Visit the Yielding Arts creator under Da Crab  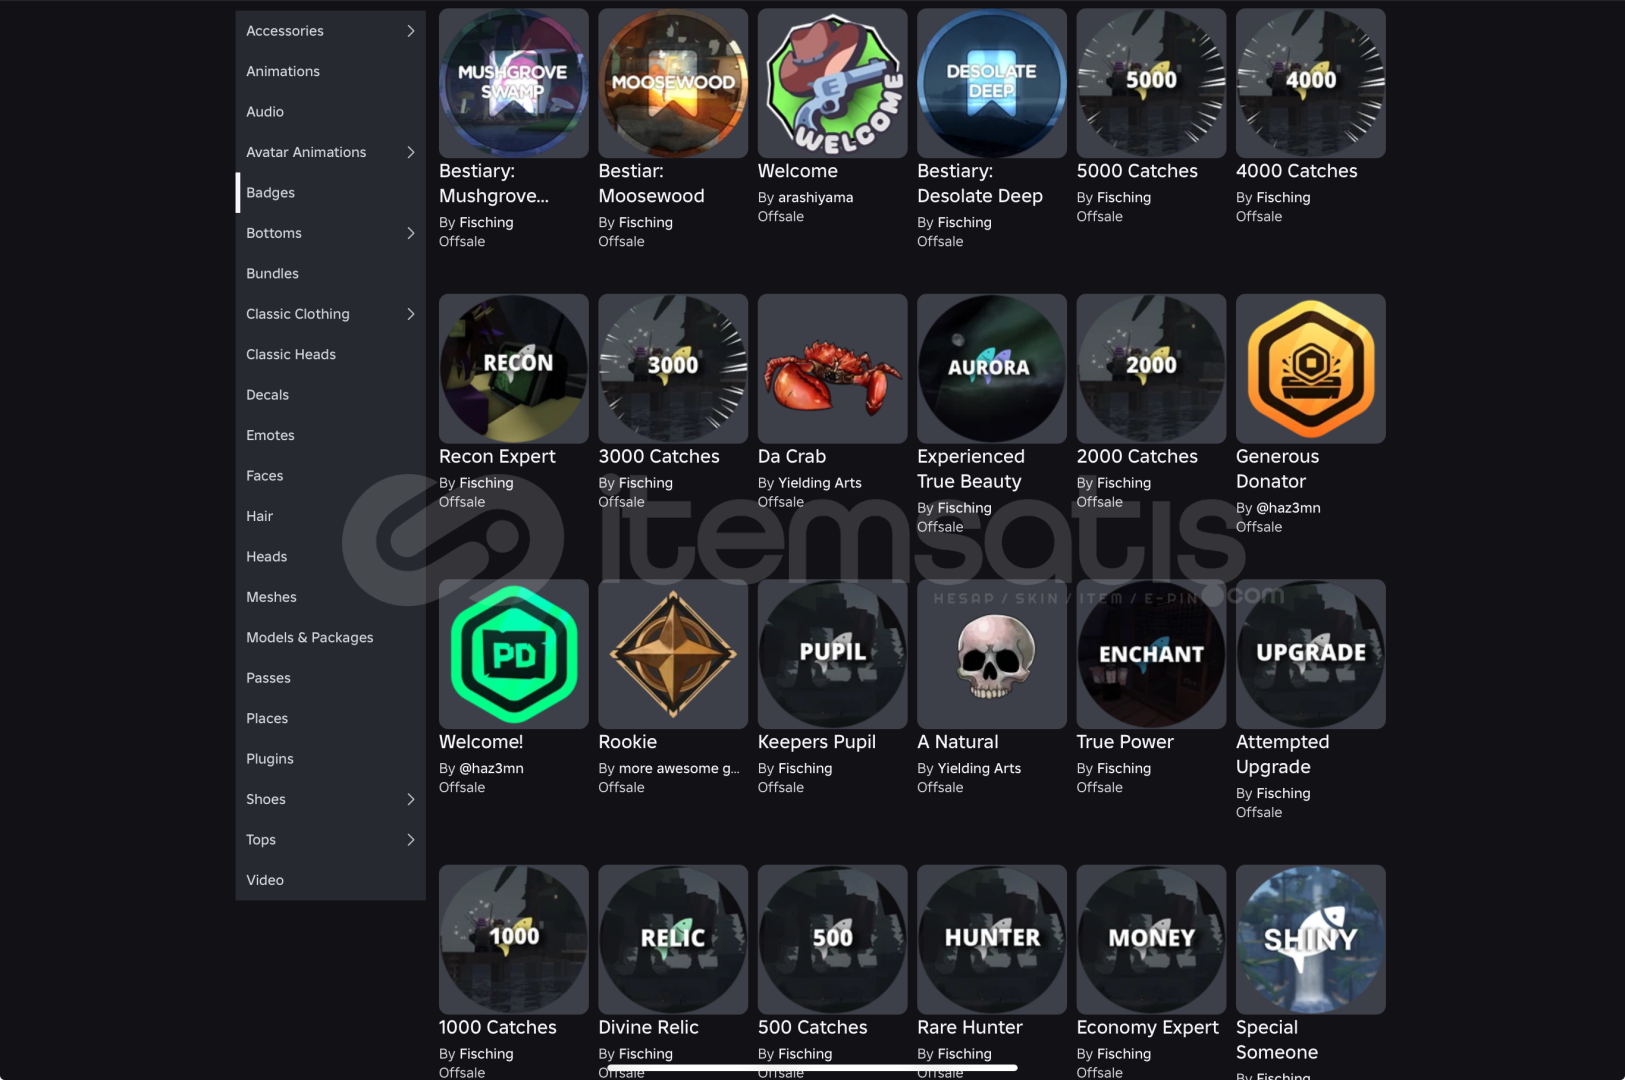(x=820, y=483)
